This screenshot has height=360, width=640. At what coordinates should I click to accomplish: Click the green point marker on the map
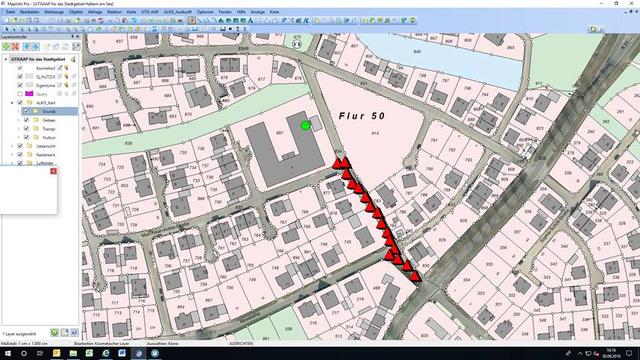point(305,126)
